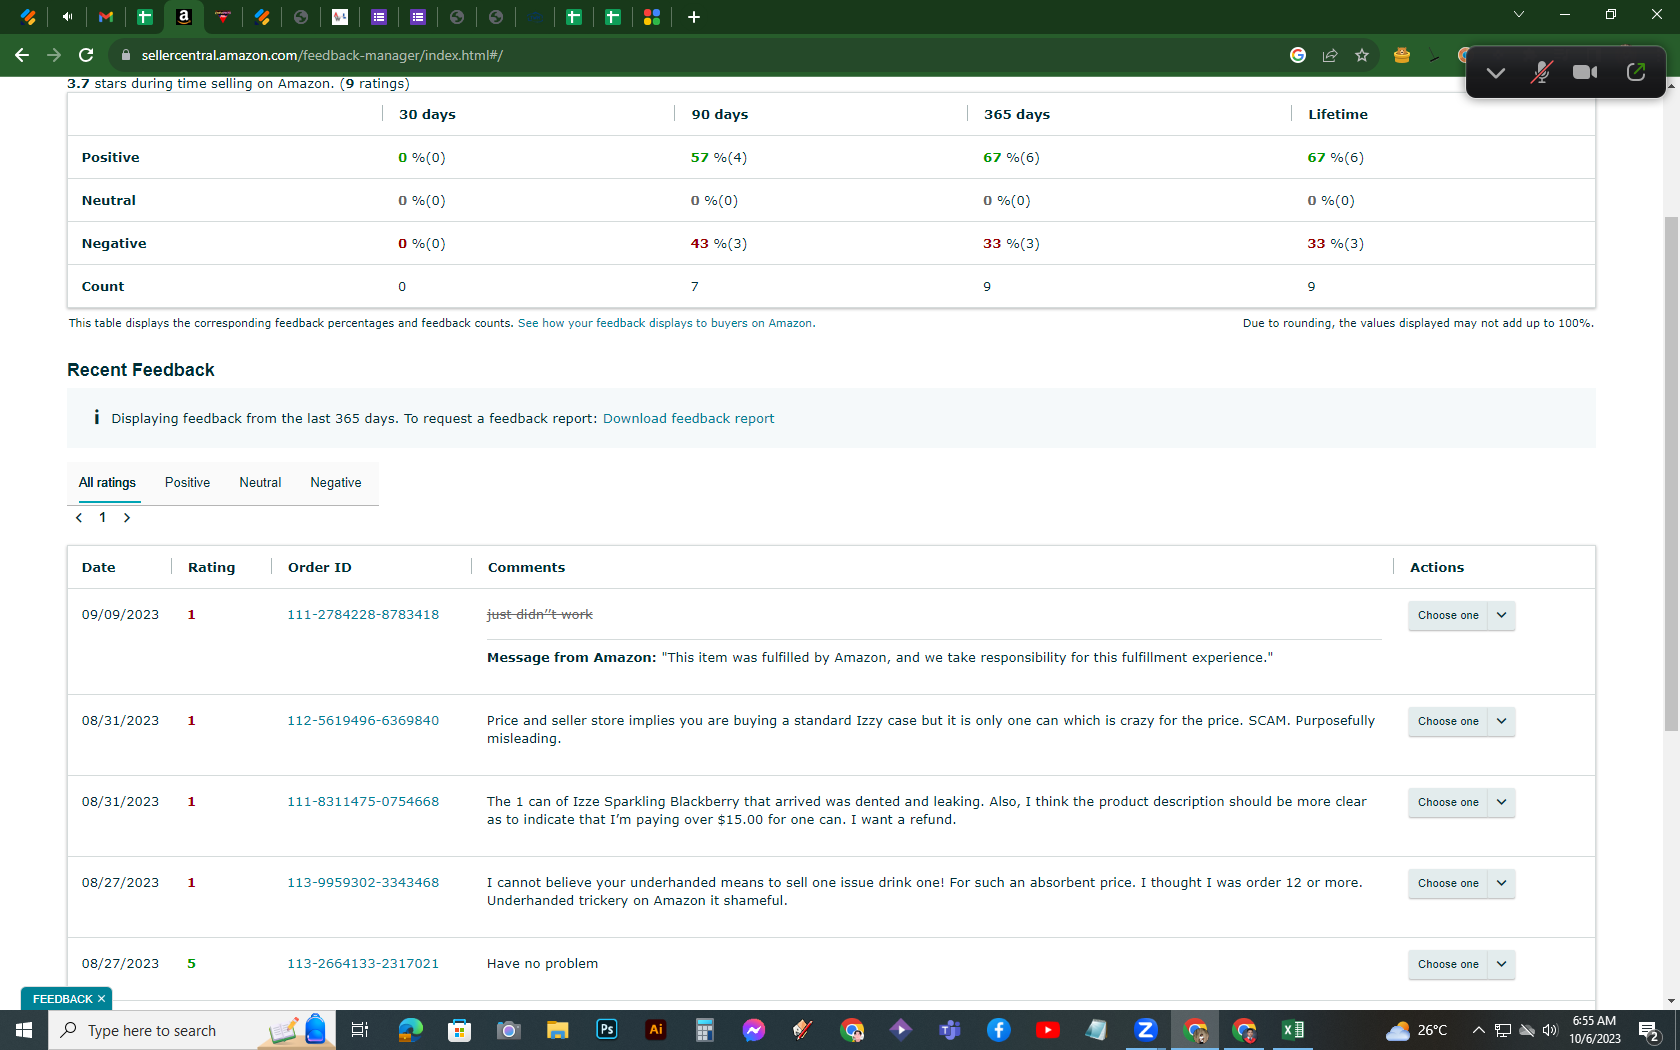This screenshot has width=1680, height=1050.
Task: Go back to the previous page
Action: (22, 55)
